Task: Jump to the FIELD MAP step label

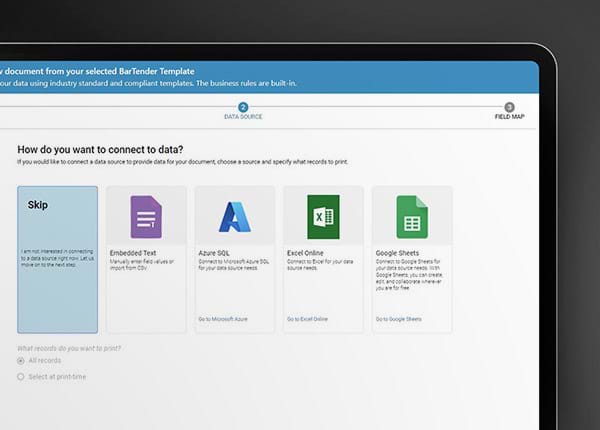Action: click(x=509, y=117)
